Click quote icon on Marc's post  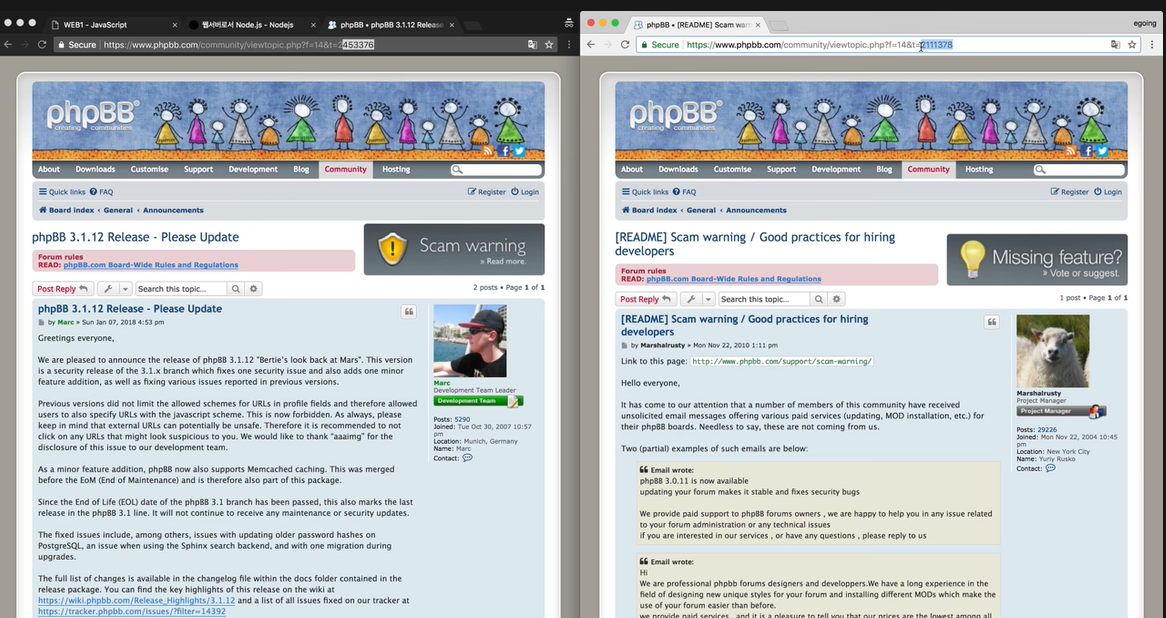tap(409, 312)
